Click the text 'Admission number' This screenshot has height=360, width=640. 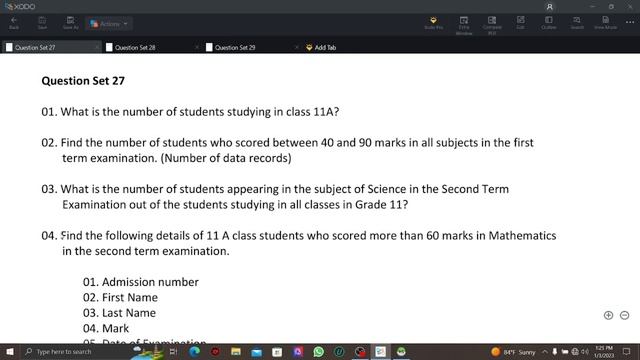[150, 282]
